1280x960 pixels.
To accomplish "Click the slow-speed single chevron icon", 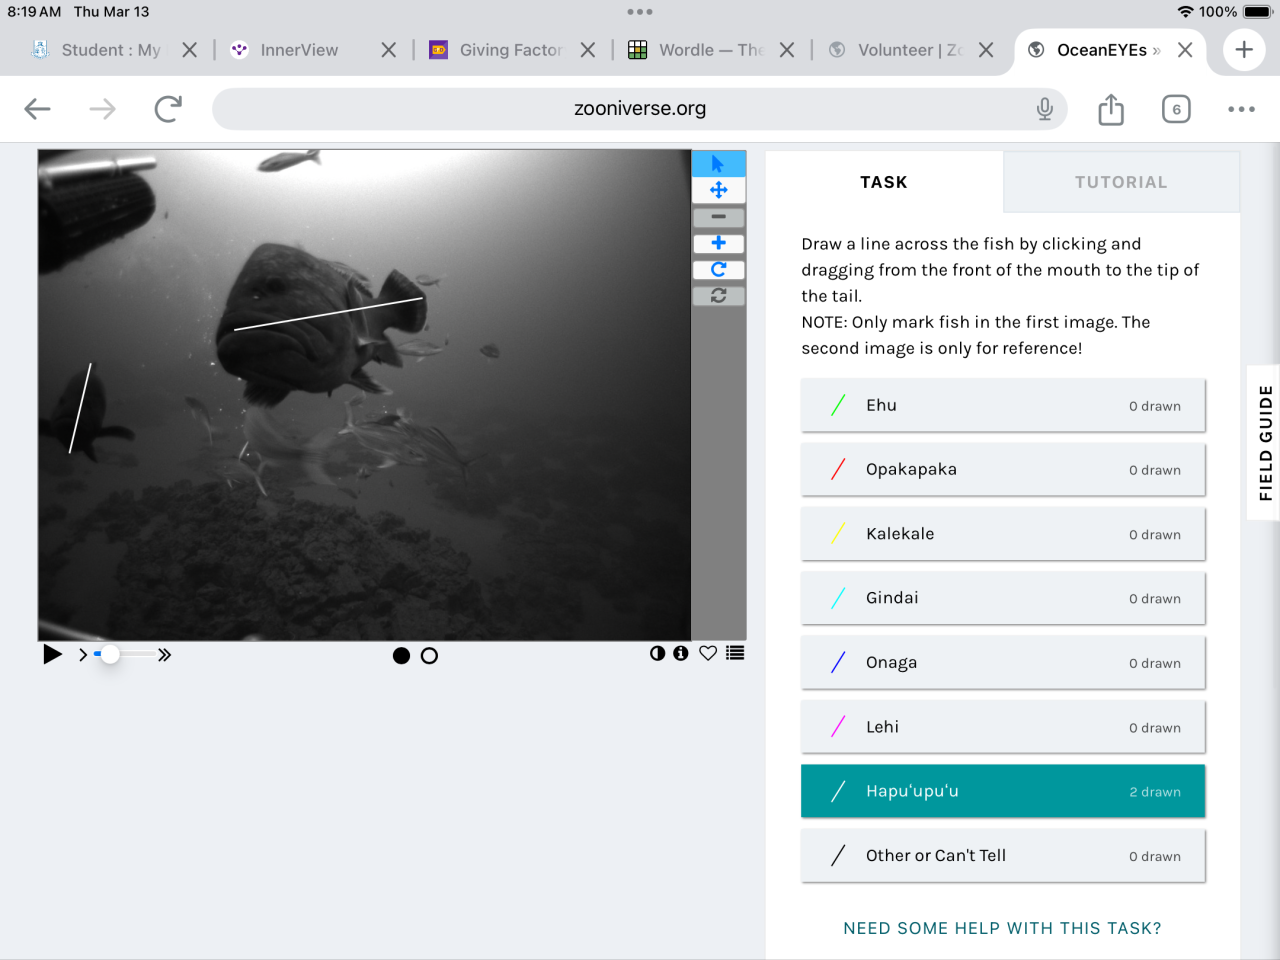I will click(x=83, y=655).
